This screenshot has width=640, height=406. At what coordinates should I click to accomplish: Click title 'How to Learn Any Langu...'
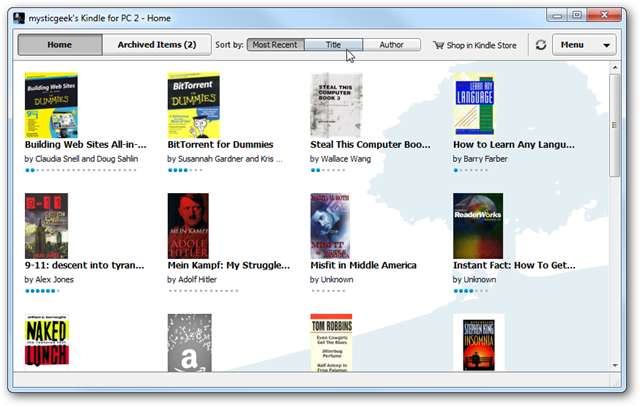pyautogui.click(x=514, y=144)
